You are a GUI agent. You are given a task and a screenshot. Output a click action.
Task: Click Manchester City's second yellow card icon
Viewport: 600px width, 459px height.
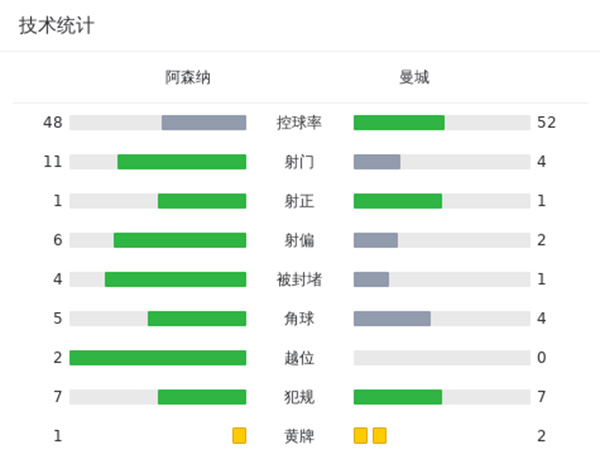[379, 436]
